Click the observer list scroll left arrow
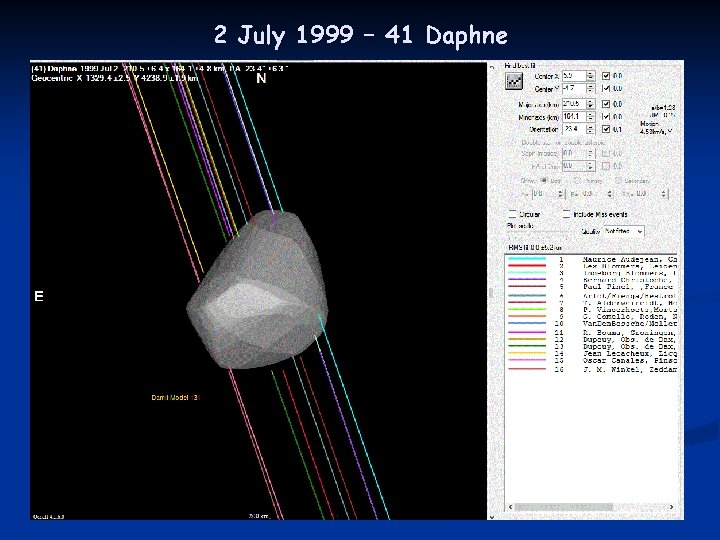Image resolution: width=720 pixels, height=540 pixels. 511,507
